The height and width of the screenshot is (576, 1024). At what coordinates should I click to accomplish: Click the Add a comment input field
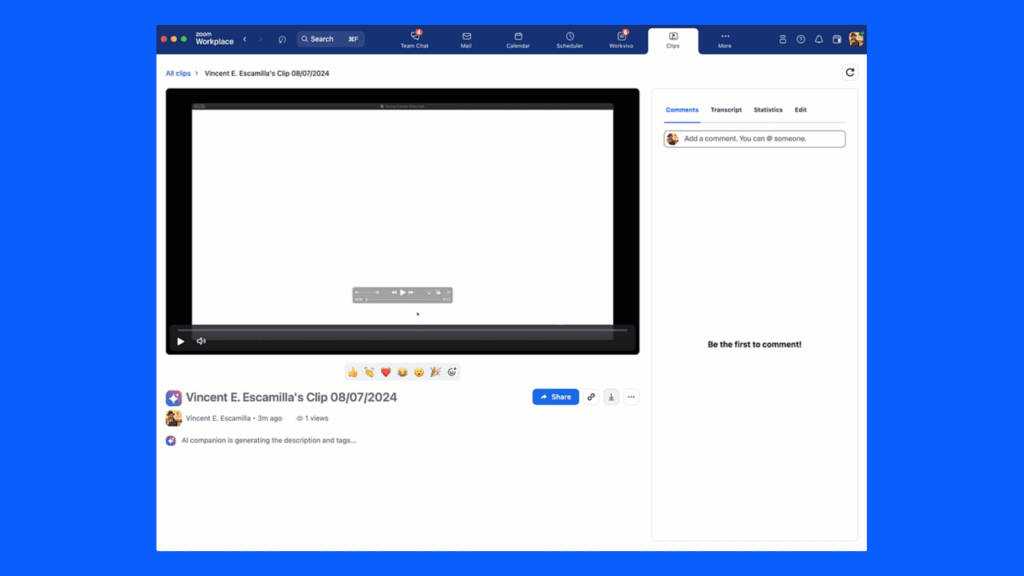pyautogui.click(x=754, y=138)
